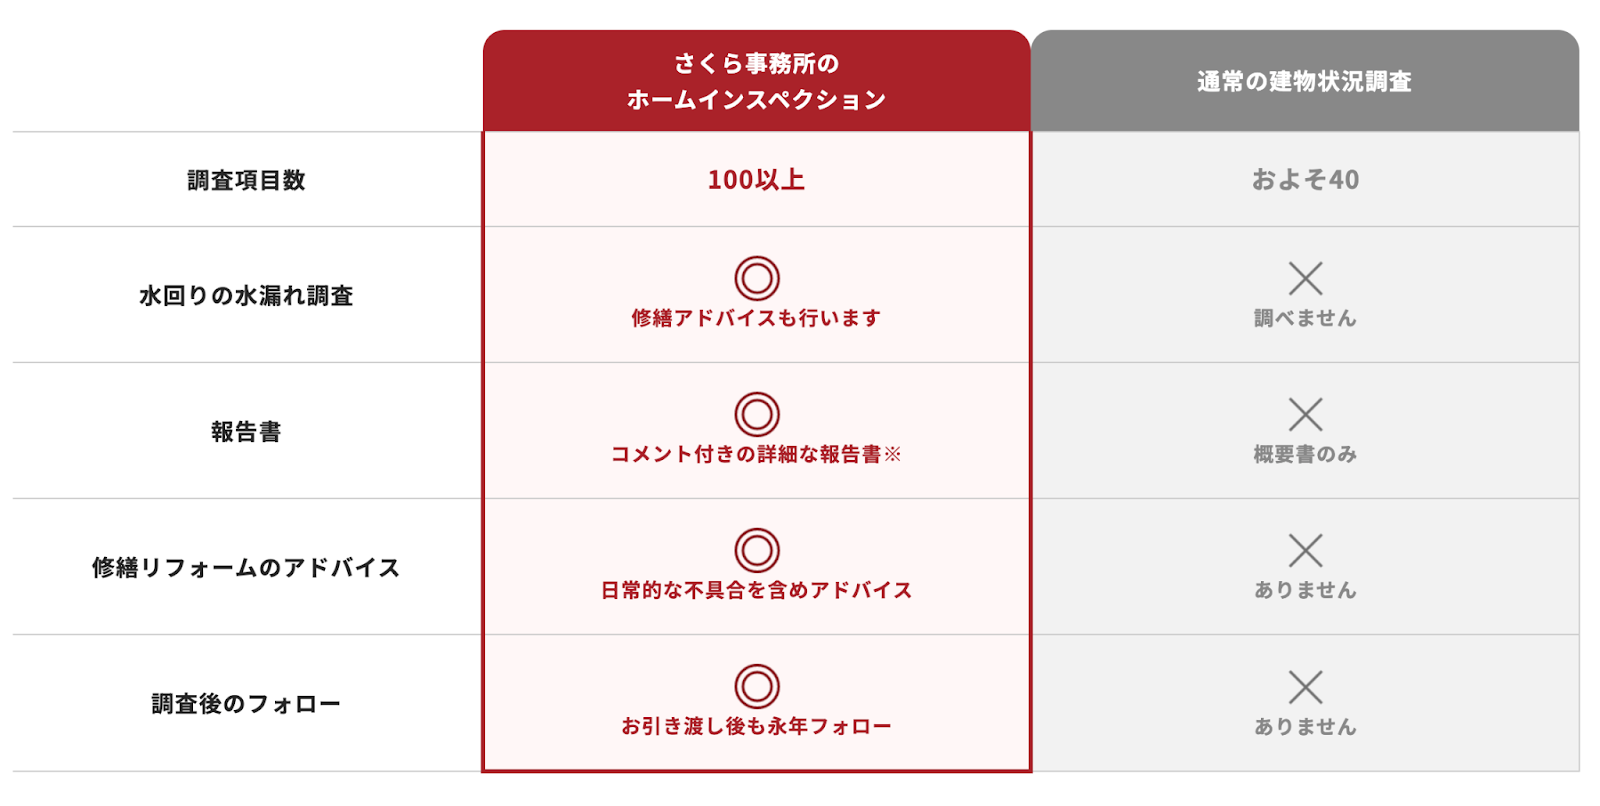Click the 報告書 row label
The height and width of the screenshot is (806, 1600).
coord(246,432)
